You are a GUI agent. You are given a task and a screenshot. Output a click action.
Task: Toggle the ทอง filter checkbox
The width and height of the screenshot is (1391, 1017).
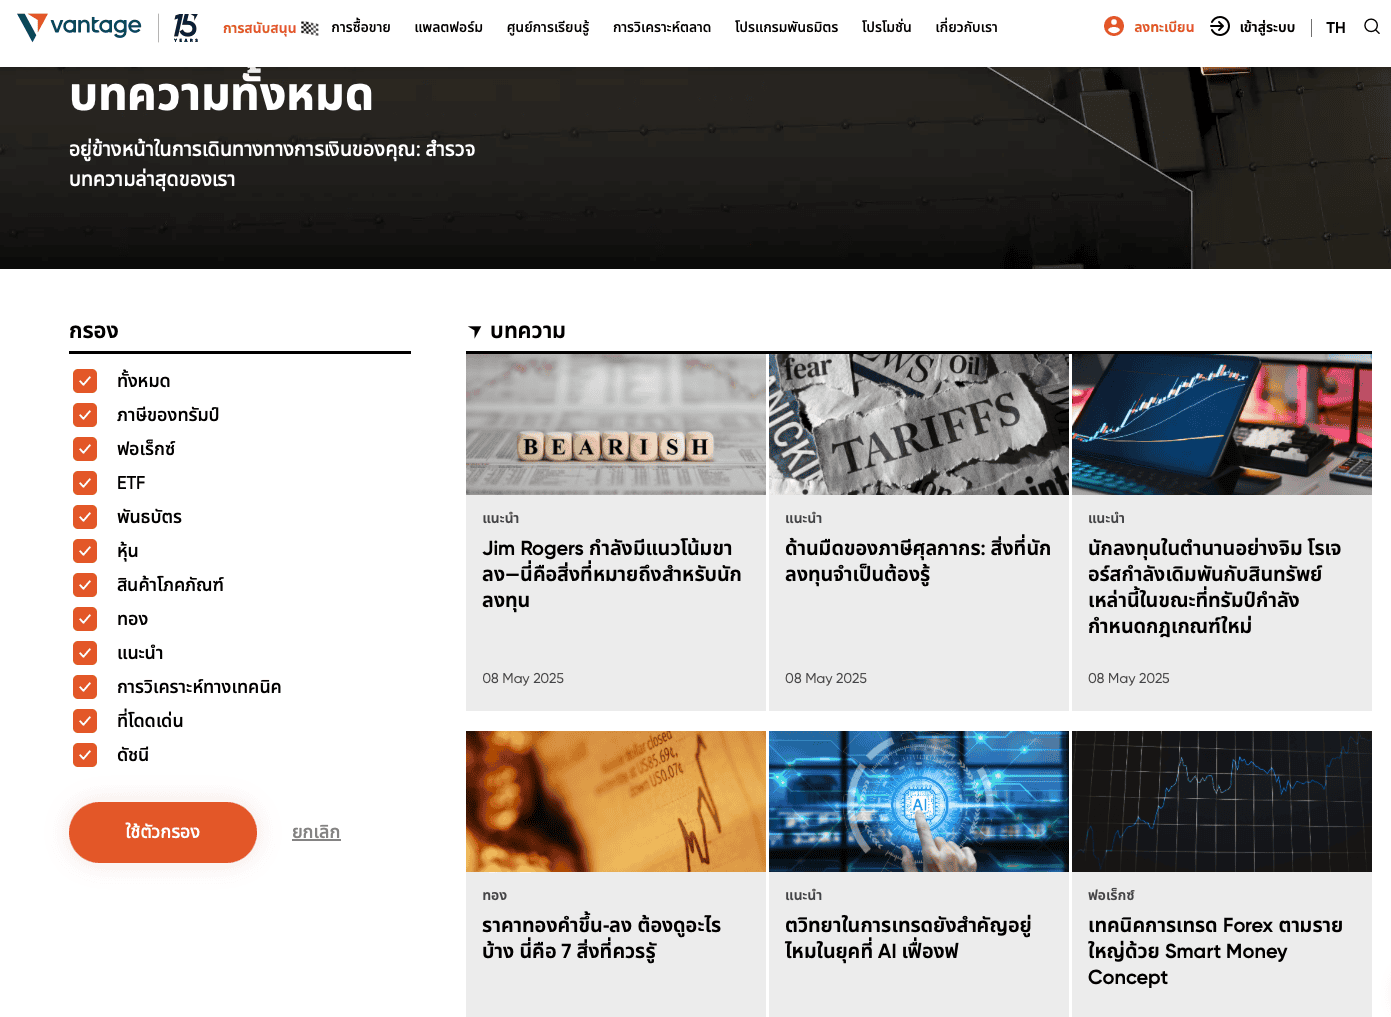point(85,619)
